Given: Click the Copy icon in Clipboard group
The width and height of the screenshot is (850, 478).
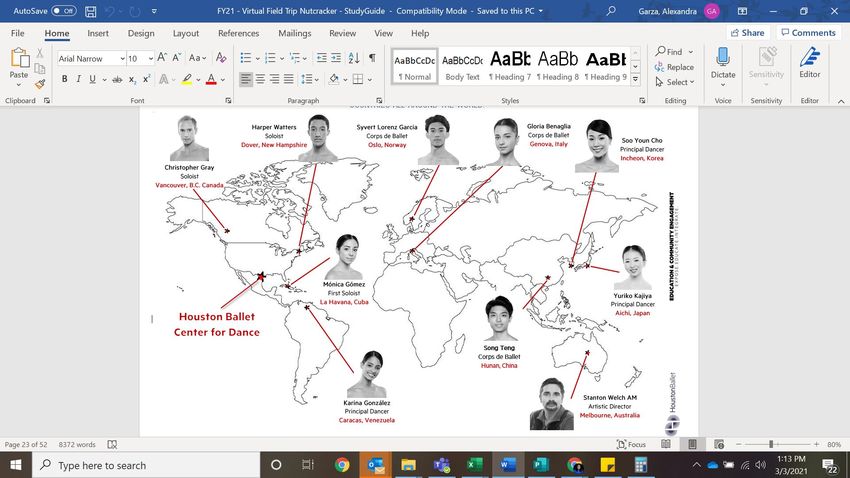Looking at the screenshot, I should [40, 68].
